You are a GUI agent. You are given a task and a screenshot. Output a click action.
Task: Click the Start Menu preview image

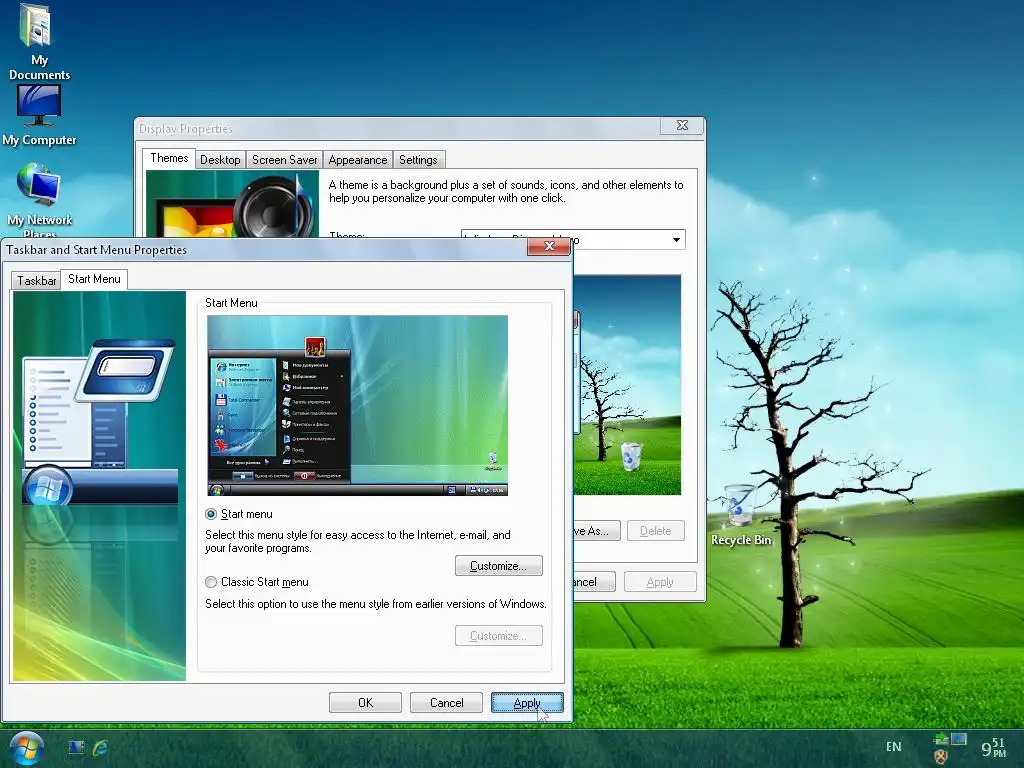click(357, 406)
